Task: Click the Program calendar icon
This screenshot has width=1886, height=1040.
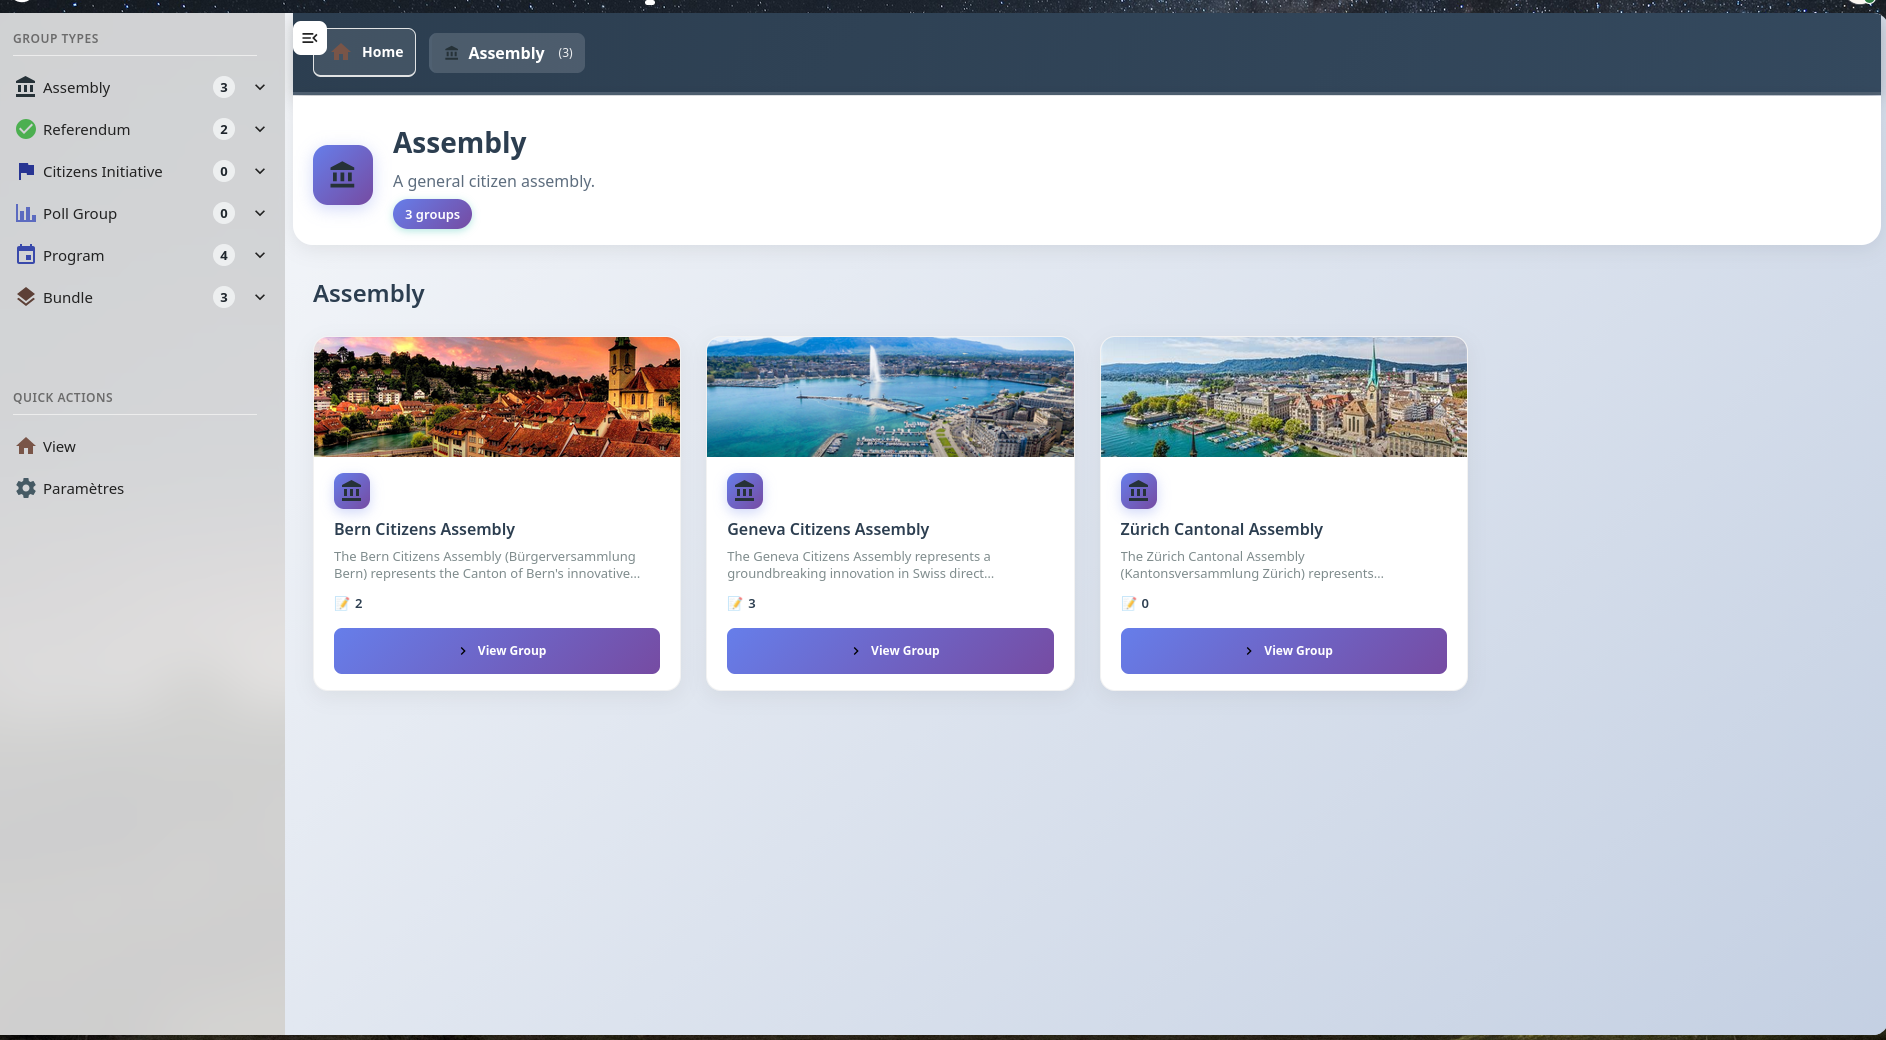Action: [26, 255]
